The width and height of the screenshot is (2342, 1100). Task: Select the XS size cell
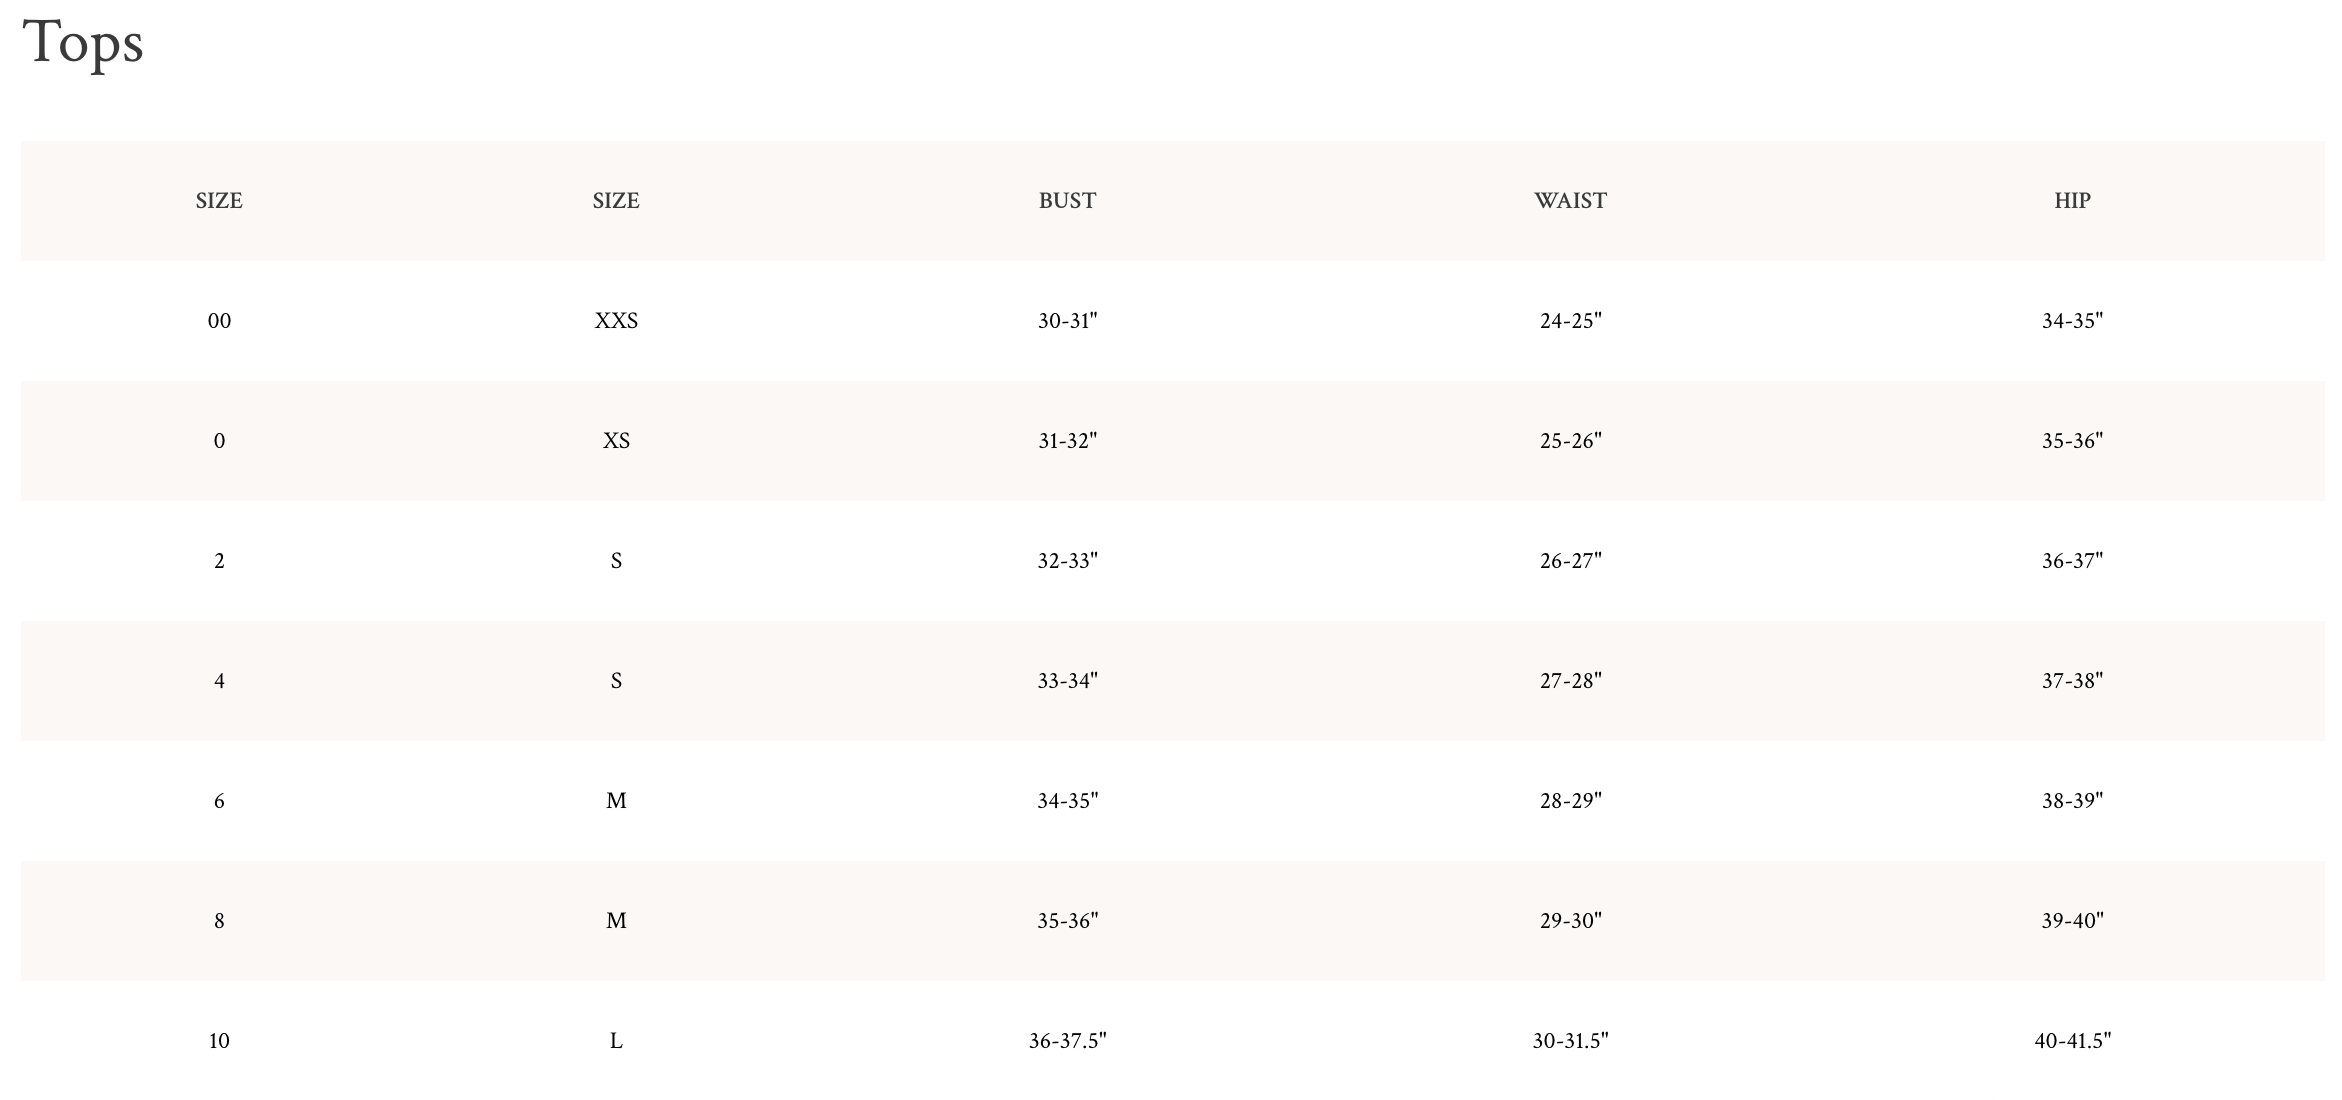point(616,441)
